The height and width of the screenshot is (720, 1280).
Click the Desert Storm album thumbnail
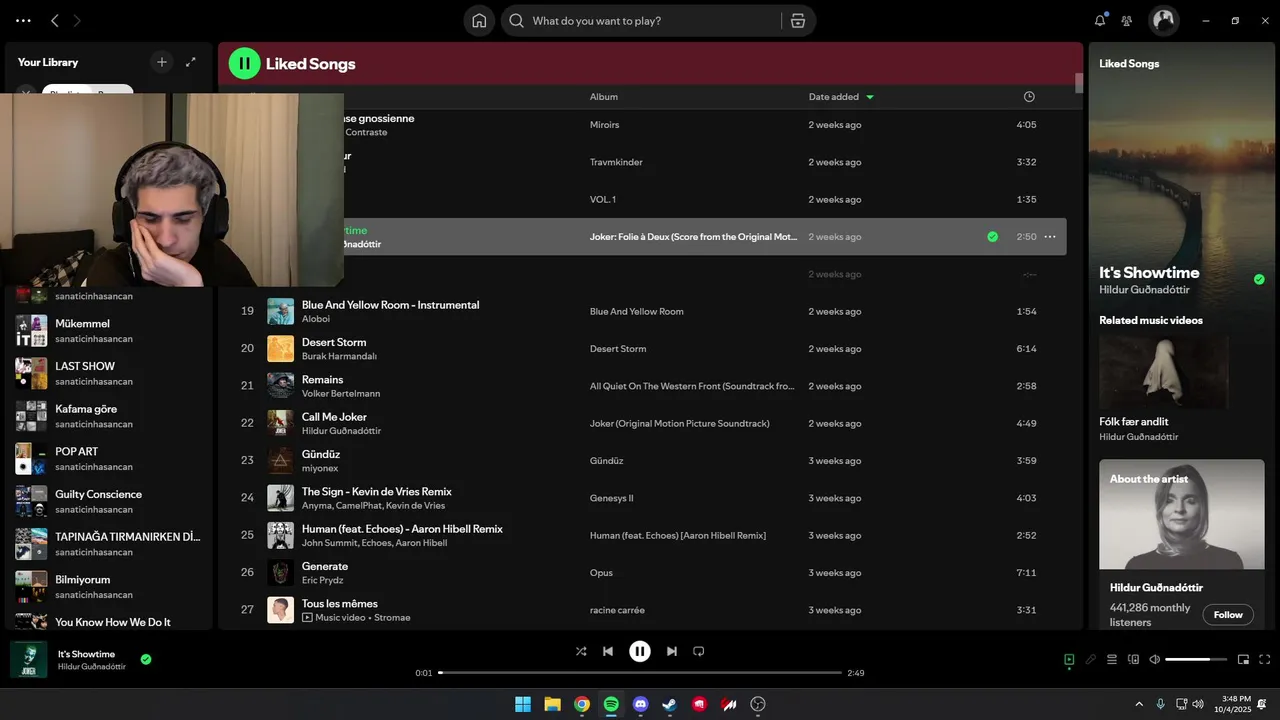point(280,348)
